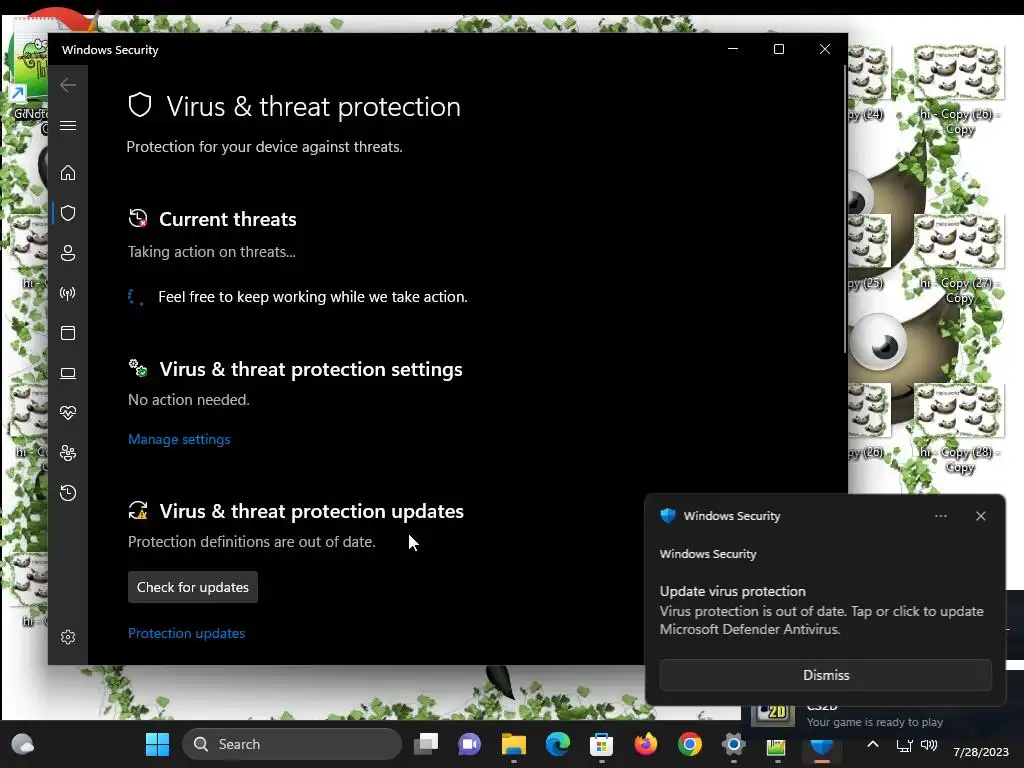Screen dimensions: 1024x768
Task: Dismiss the Windows Security notification
Action: point(825,675)
